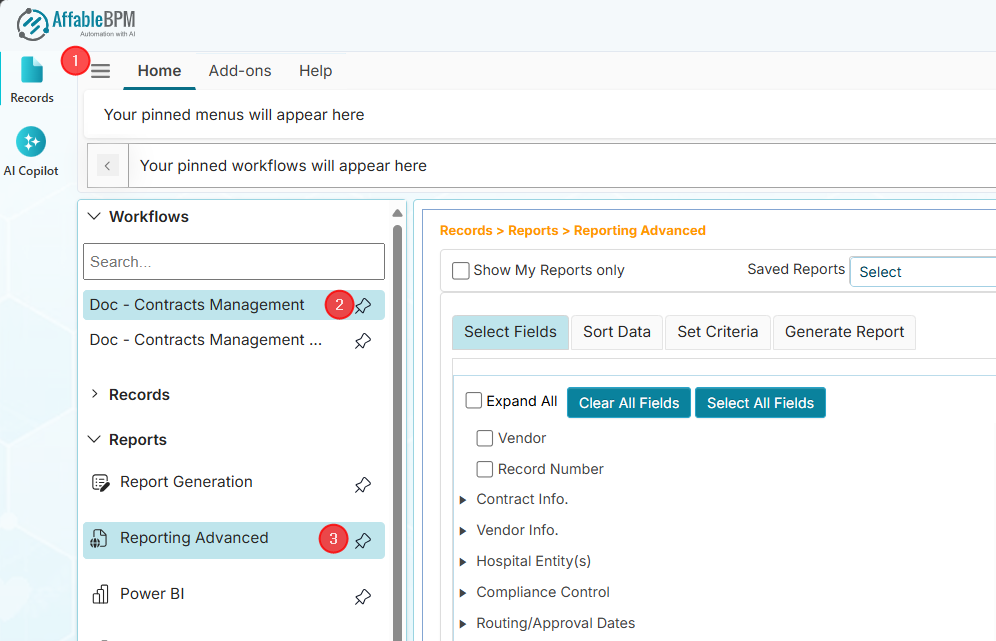Open the Sort Data tab
996x641 pixels.
click(x=616, y=331)
